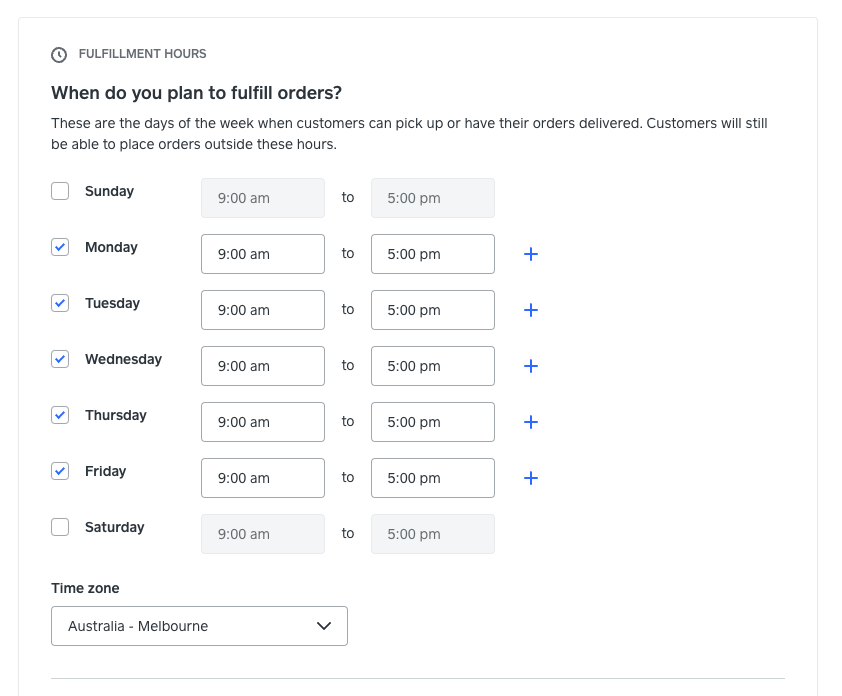Disable Friday fulfillment checkbox
Viewport: 842px width, 696px height.
coord(60,471)
